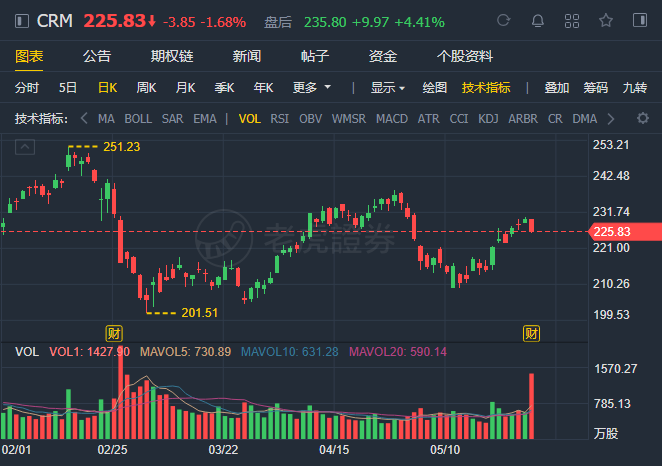
Task: Select the MACD indicator
Action: [x=392, y=119]
